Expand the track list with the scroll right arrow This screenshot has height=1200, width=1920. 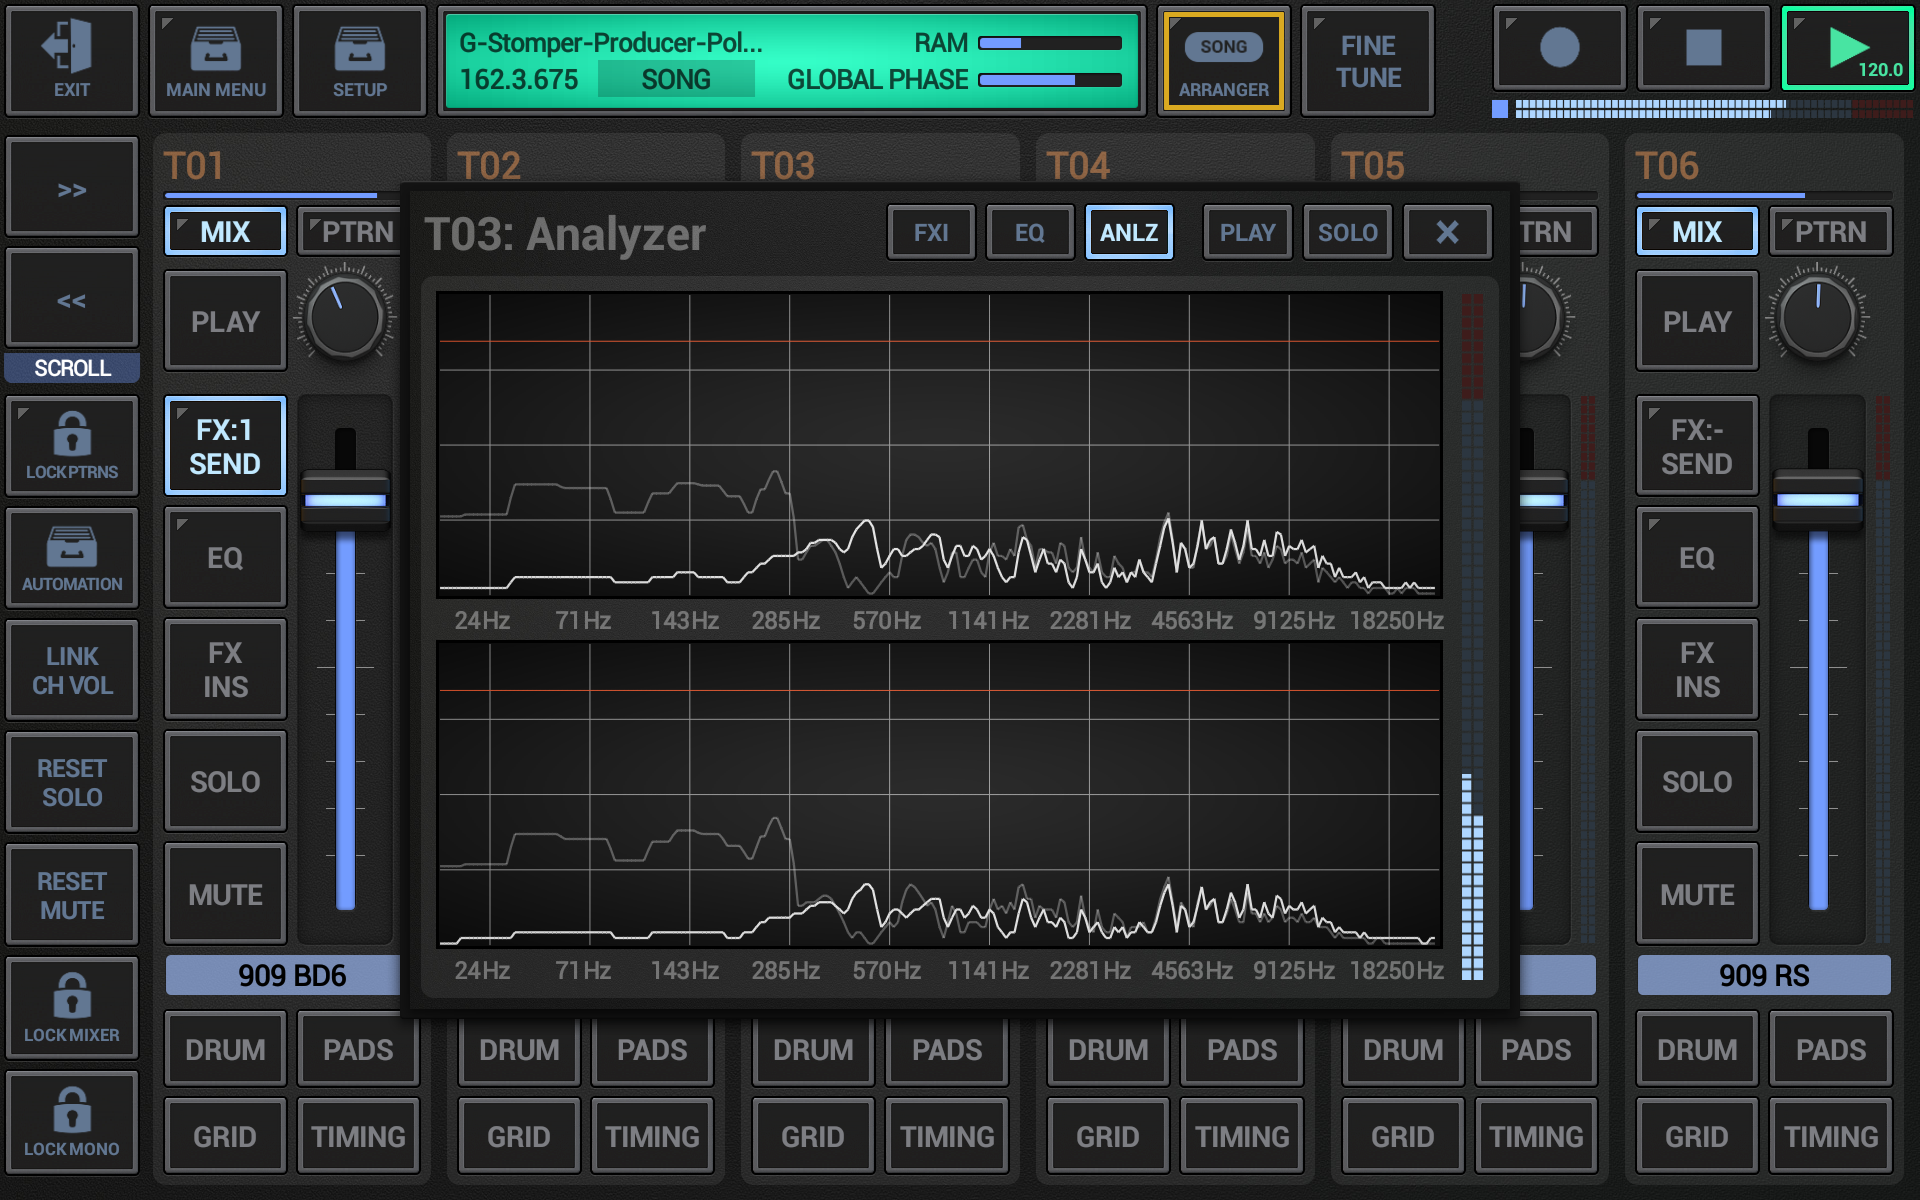click(71, 187)
